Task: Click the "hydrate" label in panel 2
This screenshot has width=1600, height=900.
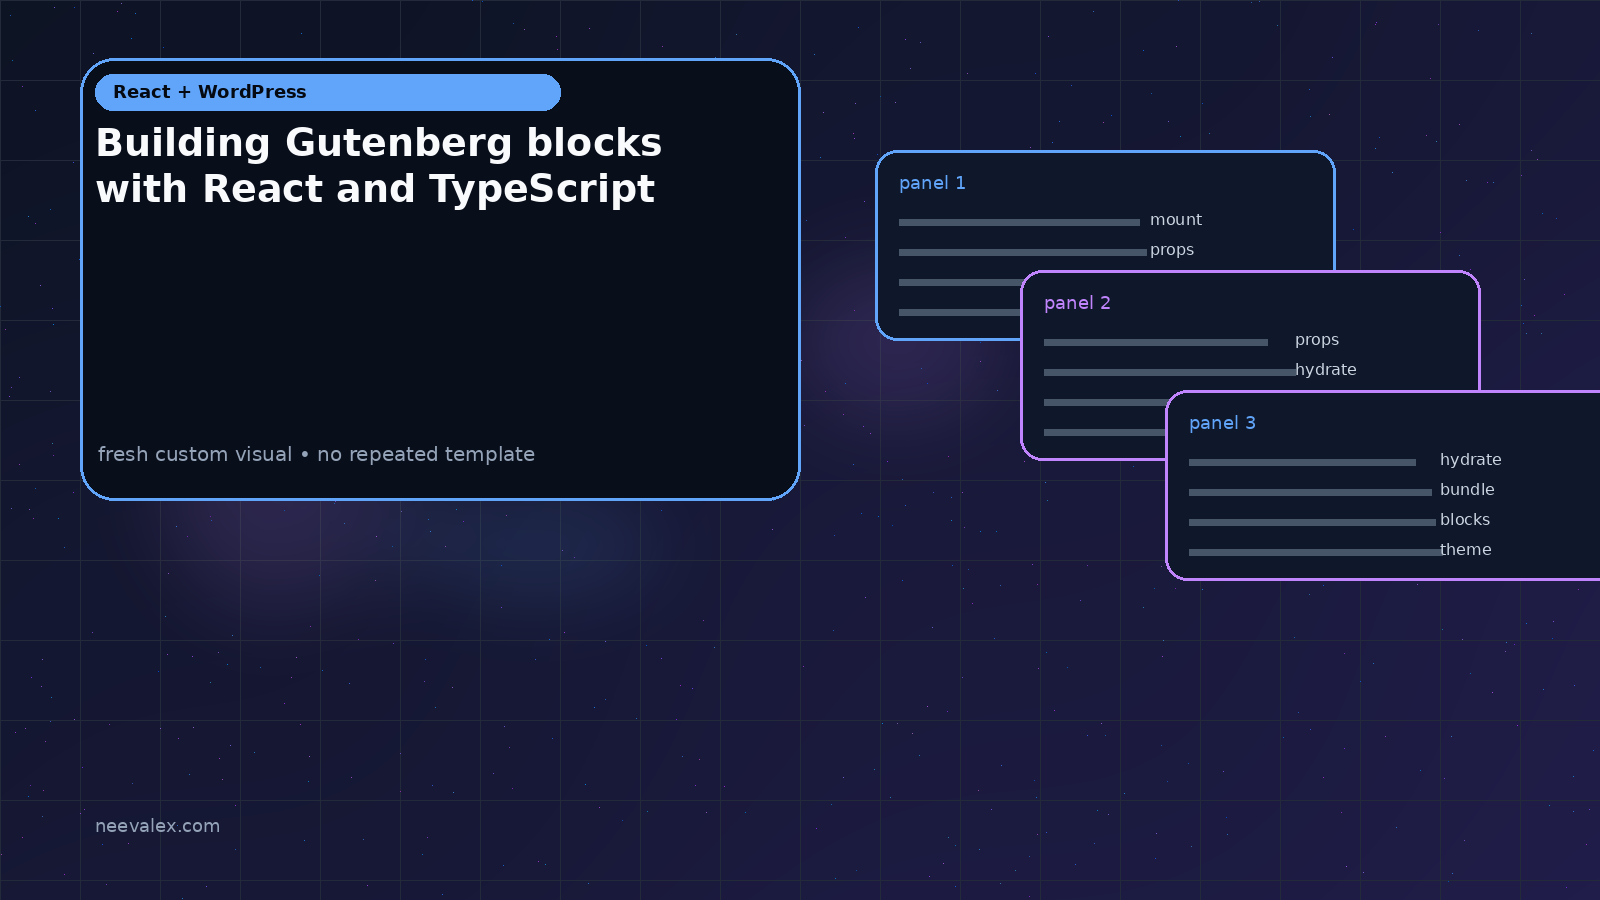Action: point(1326,370)
